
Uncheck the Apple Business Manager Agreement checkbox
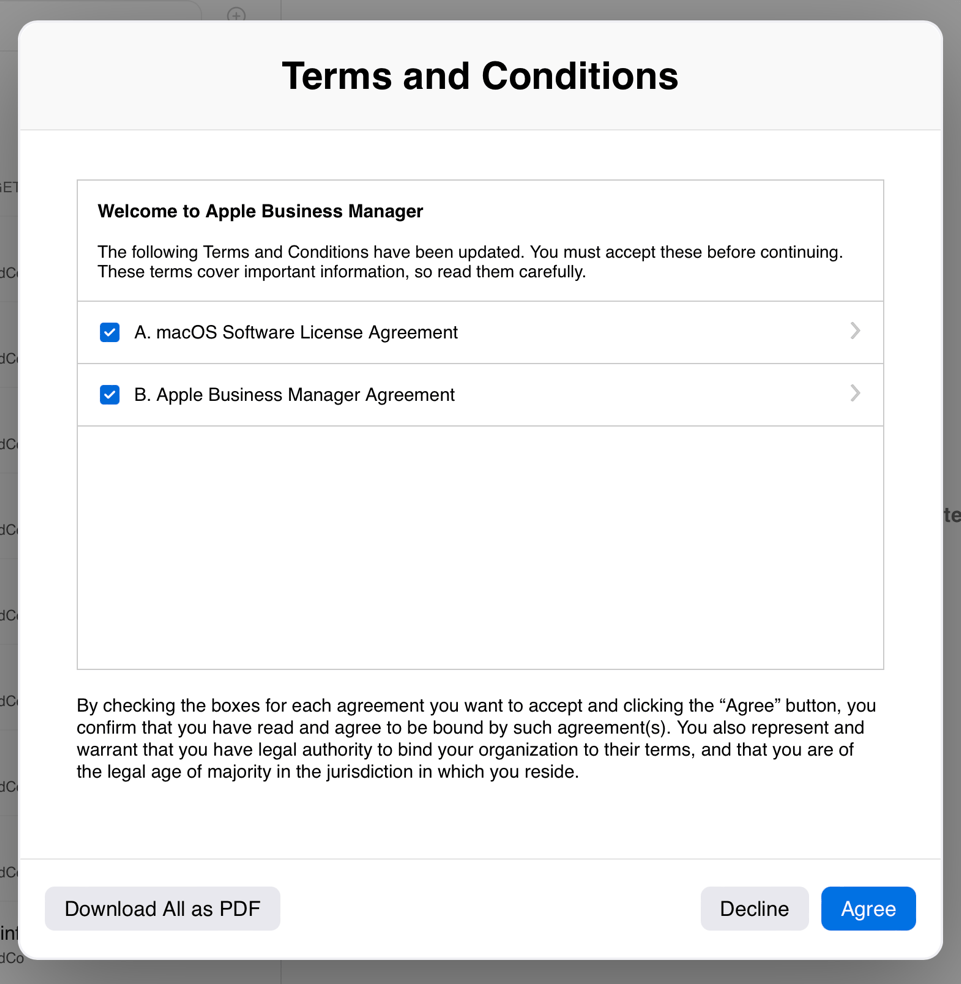[110, 395]
